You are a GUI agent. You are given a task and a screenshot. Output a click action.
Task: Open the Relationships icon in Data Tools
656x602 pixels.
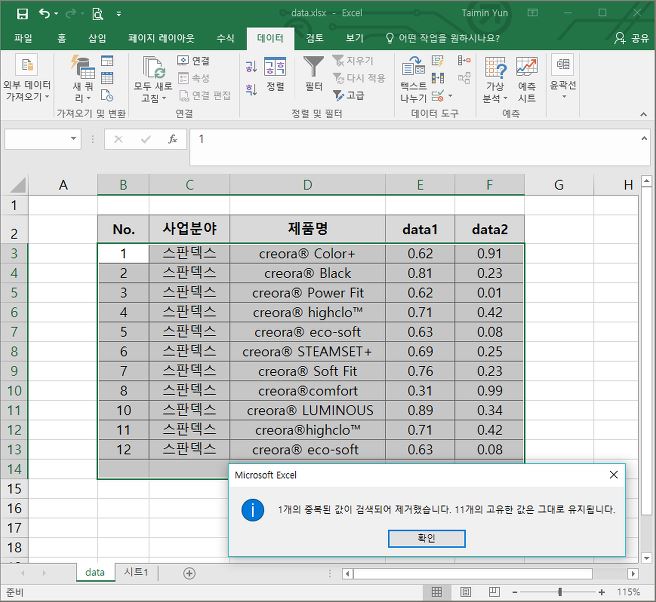pyautogui.click(x=464, y=78)
